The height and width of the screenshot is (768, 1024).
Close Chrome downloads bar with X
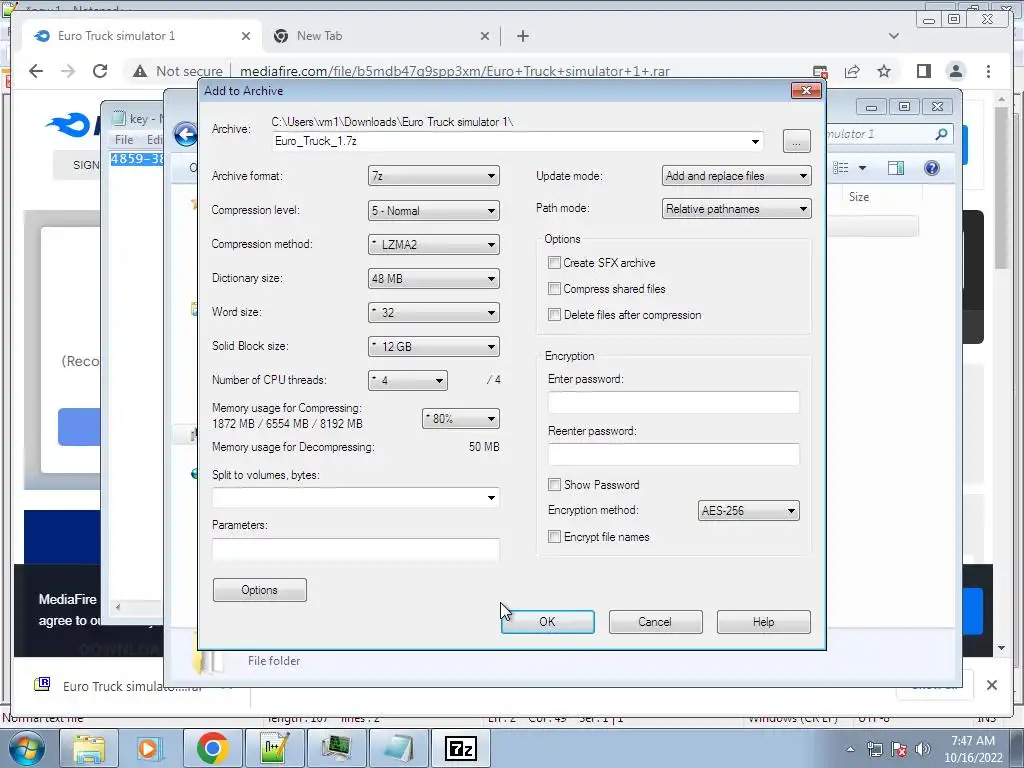(x=992, y=685)
